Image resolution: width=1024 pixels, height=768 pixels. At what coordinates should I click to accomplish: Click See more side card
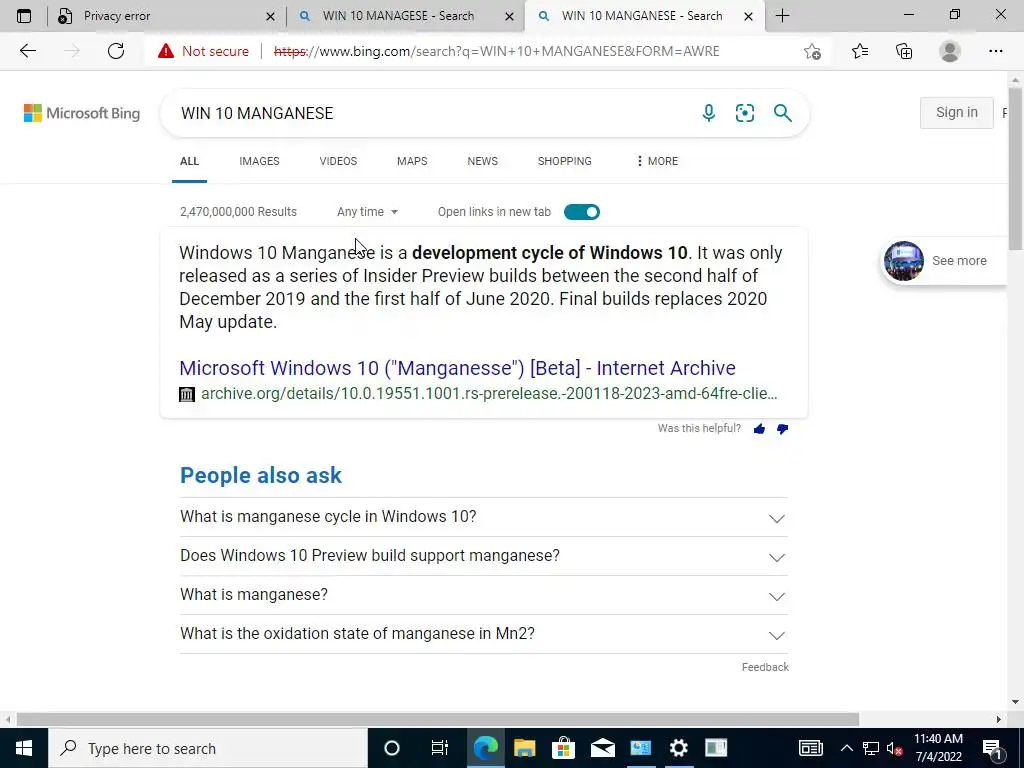pos(945,261)
